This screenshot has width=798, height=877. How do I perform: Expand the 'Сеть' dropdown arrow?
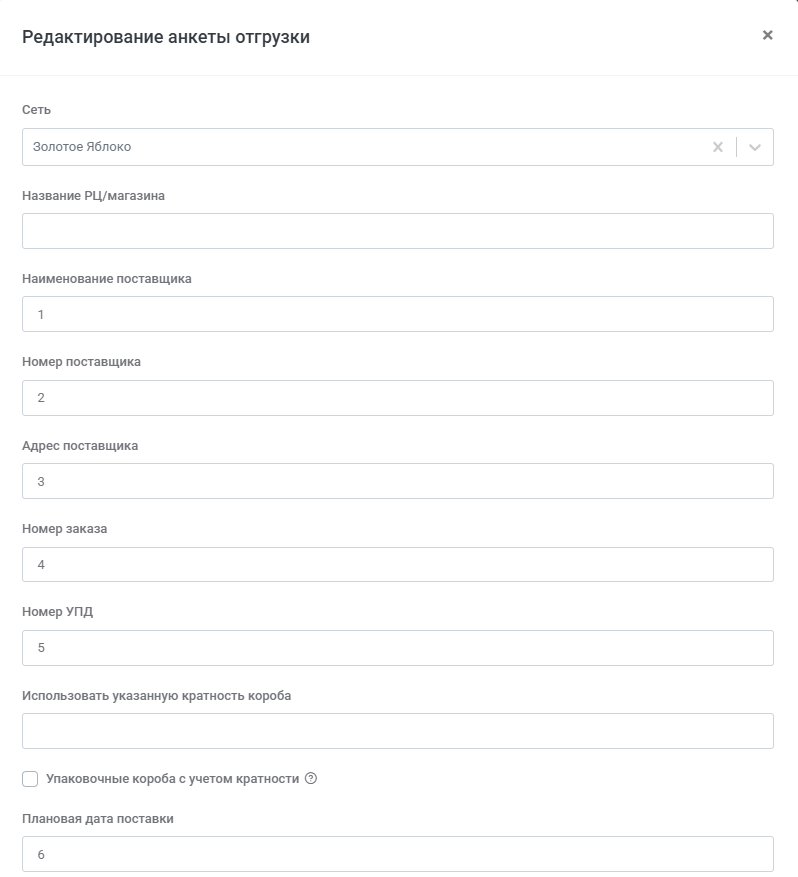point(755,147)
